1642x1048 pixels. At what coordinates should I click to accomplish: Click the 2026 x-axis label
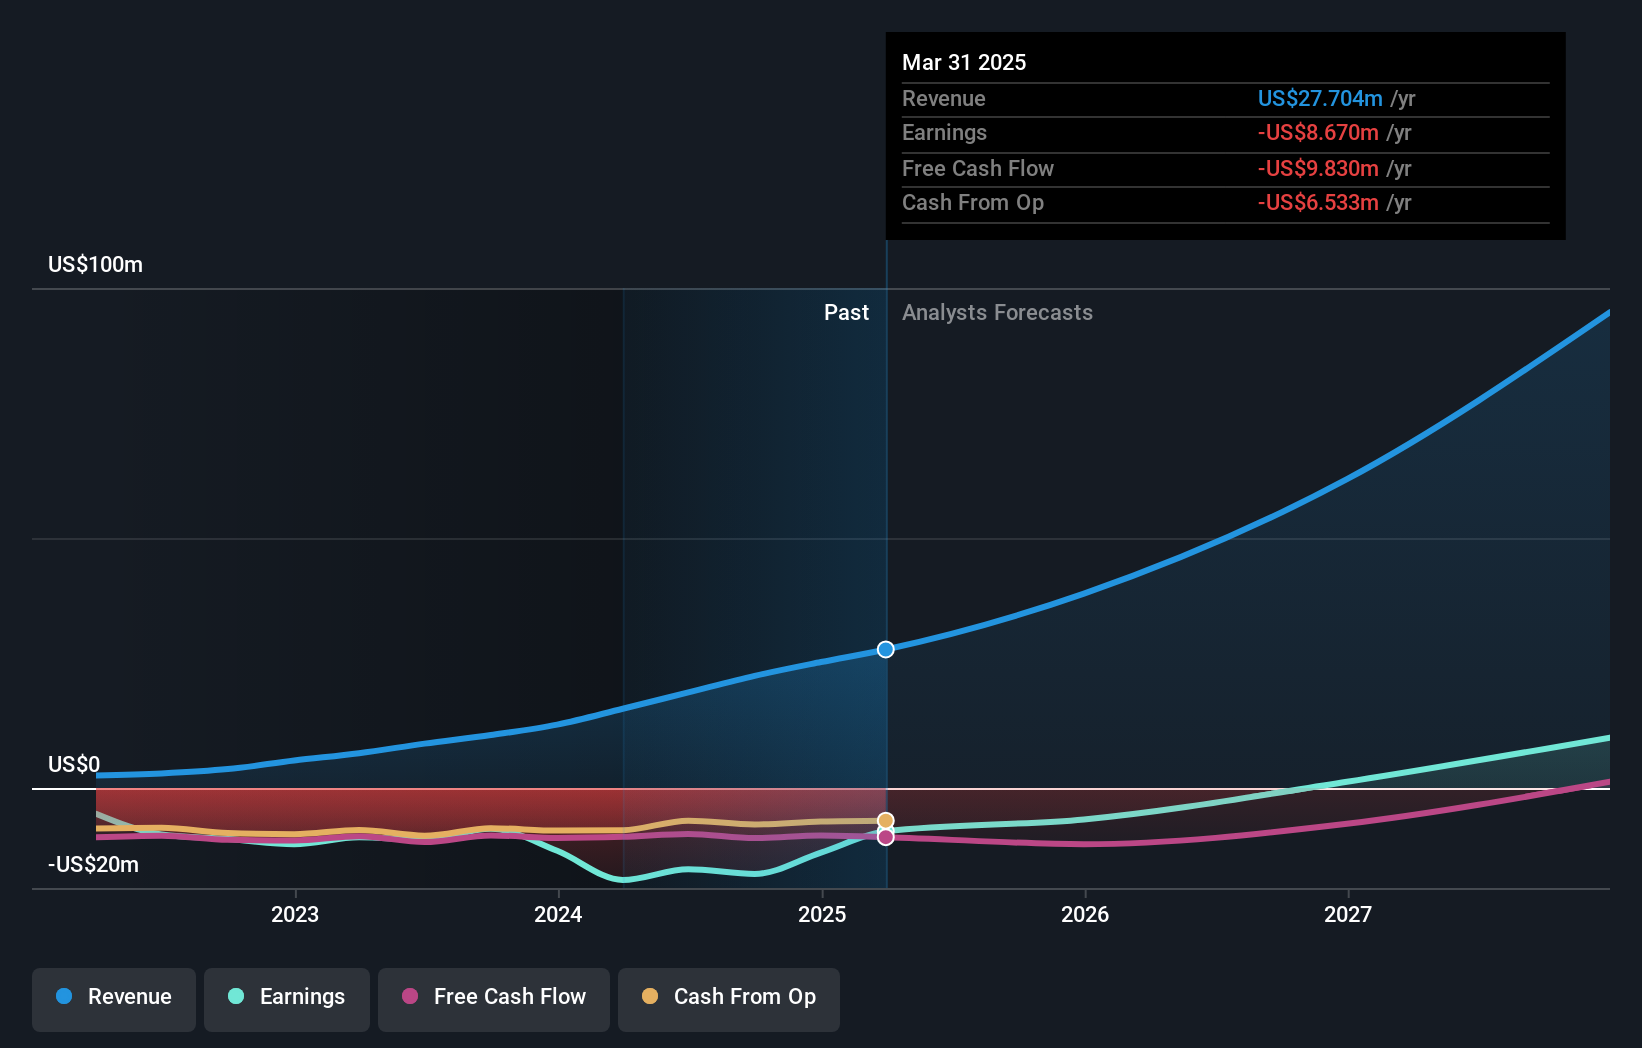pyautogui.click(x=1085, y=914)
